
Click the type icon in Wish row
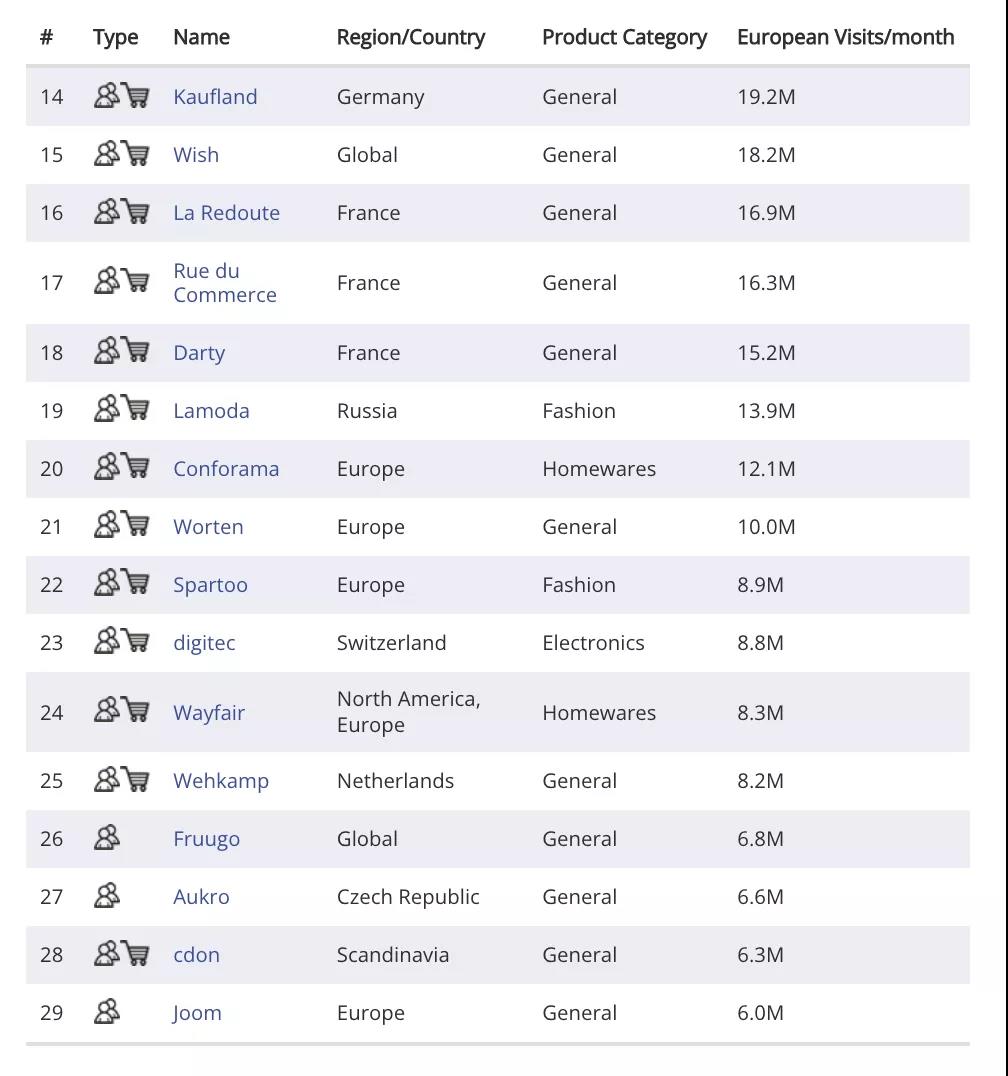(x=121, y=154)
